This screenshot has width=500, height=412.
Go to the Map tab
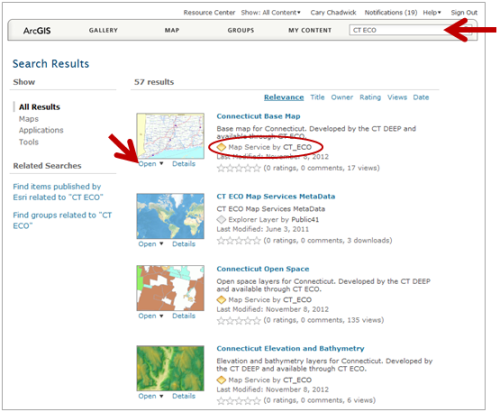point(172,30)
